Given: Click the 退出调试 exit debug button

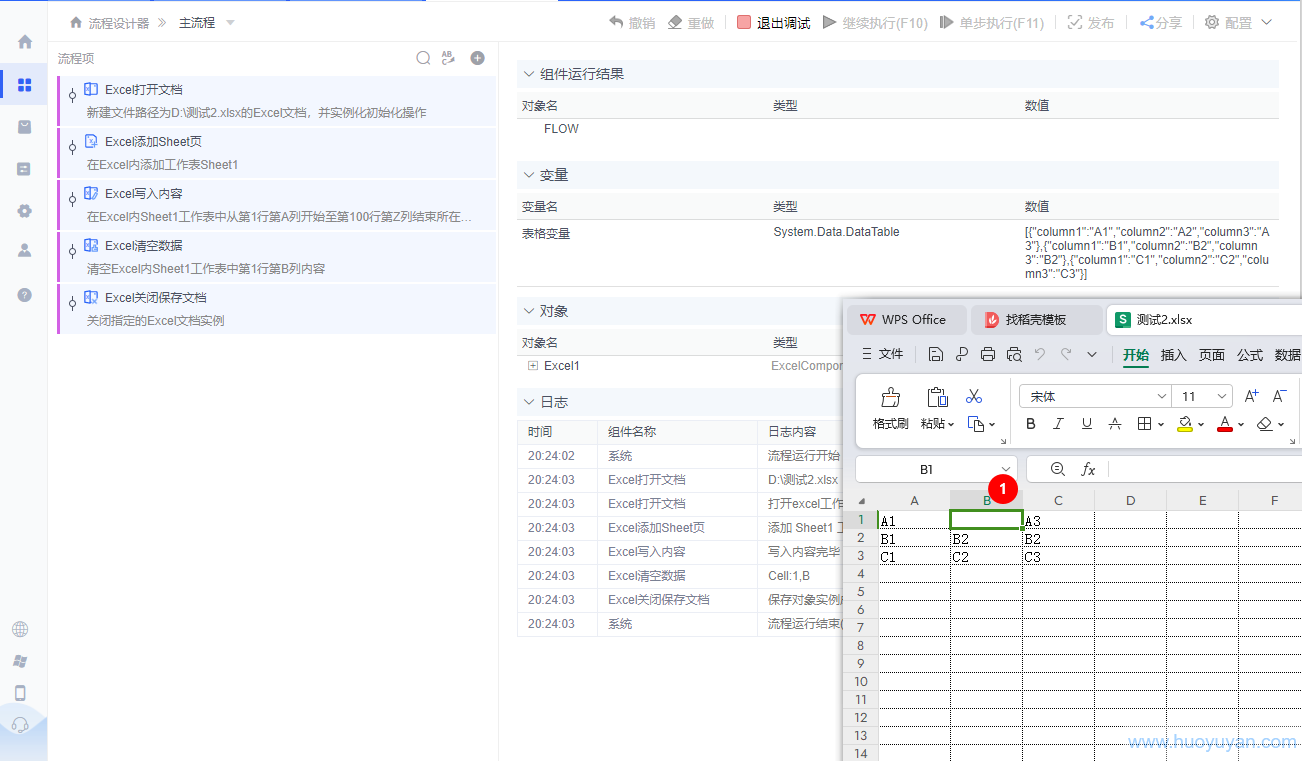Looking at the screenshot, I should [773, 22].
